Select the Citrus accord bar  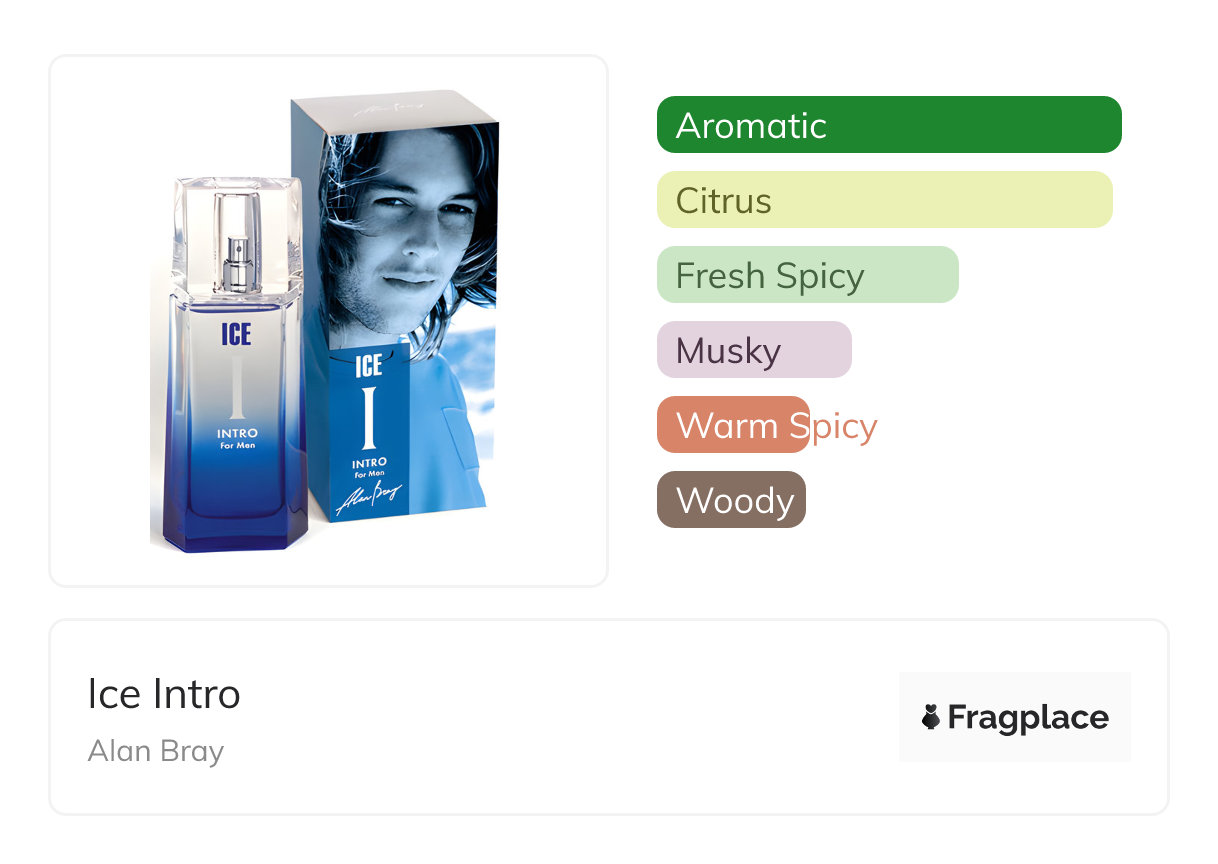(885, 200)
